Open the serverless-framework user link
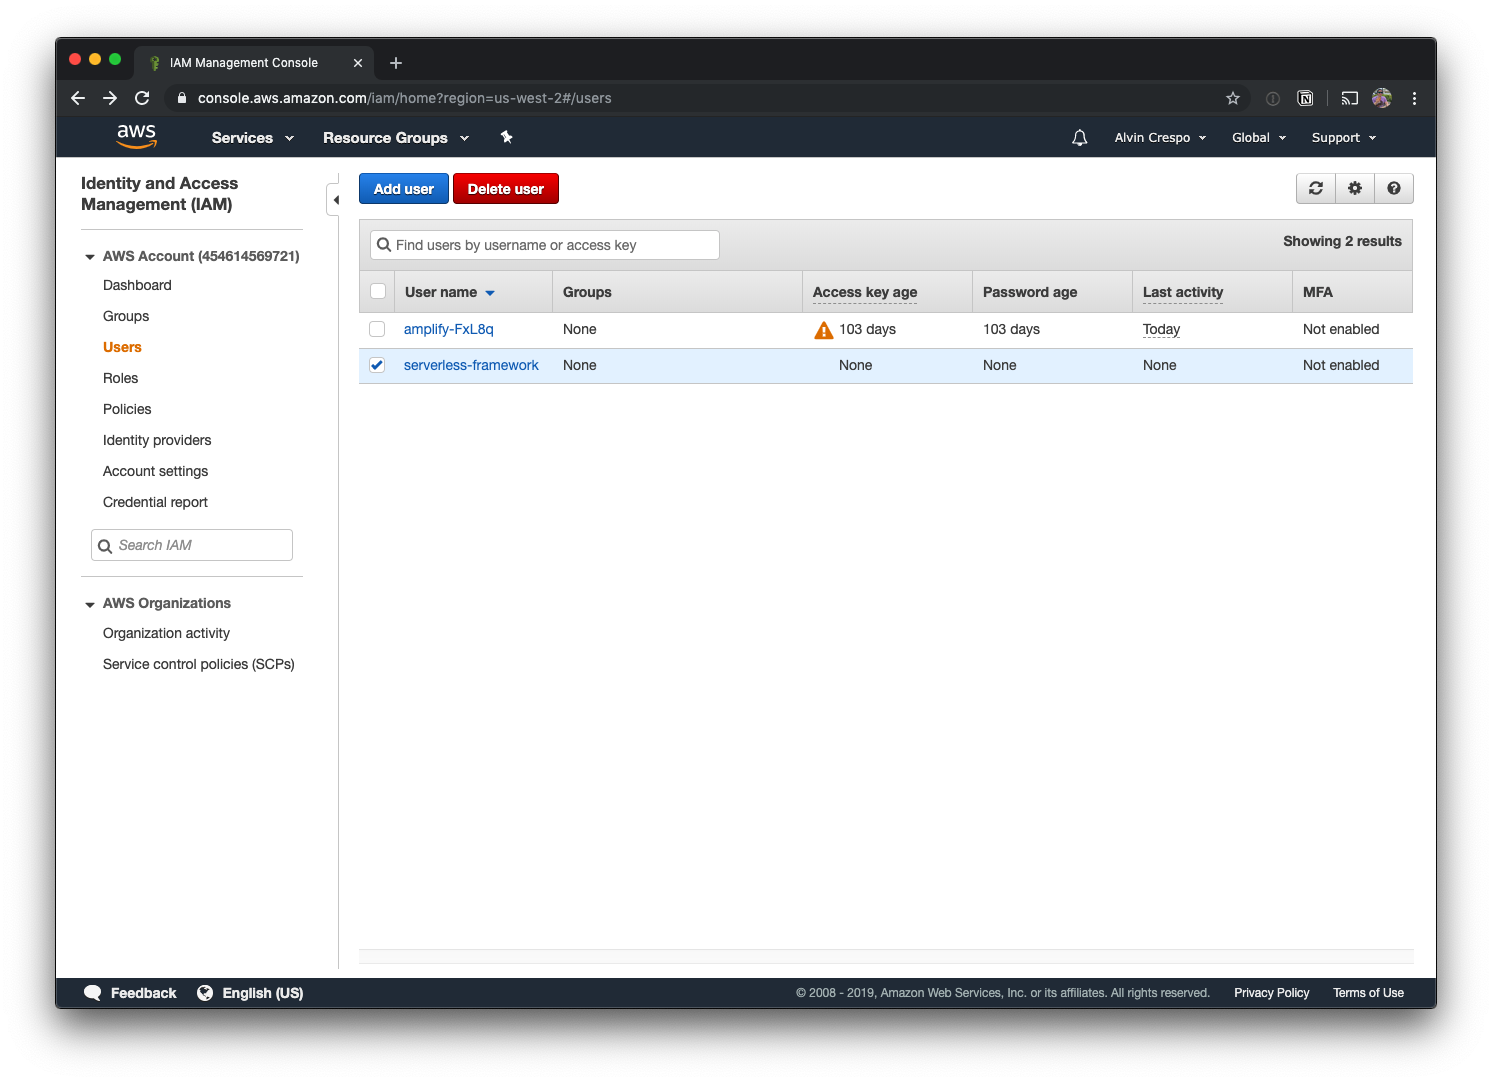This screenshot has width=1492, height=1082. point(471,365)
